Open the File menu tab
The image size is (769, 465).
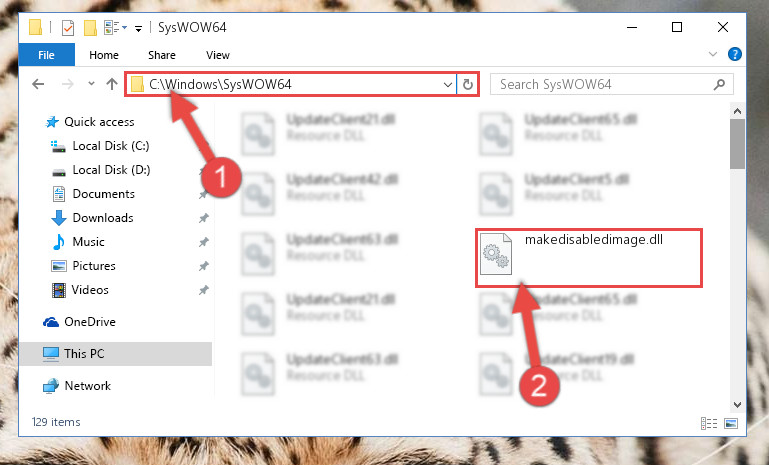[x=47, y=55]
